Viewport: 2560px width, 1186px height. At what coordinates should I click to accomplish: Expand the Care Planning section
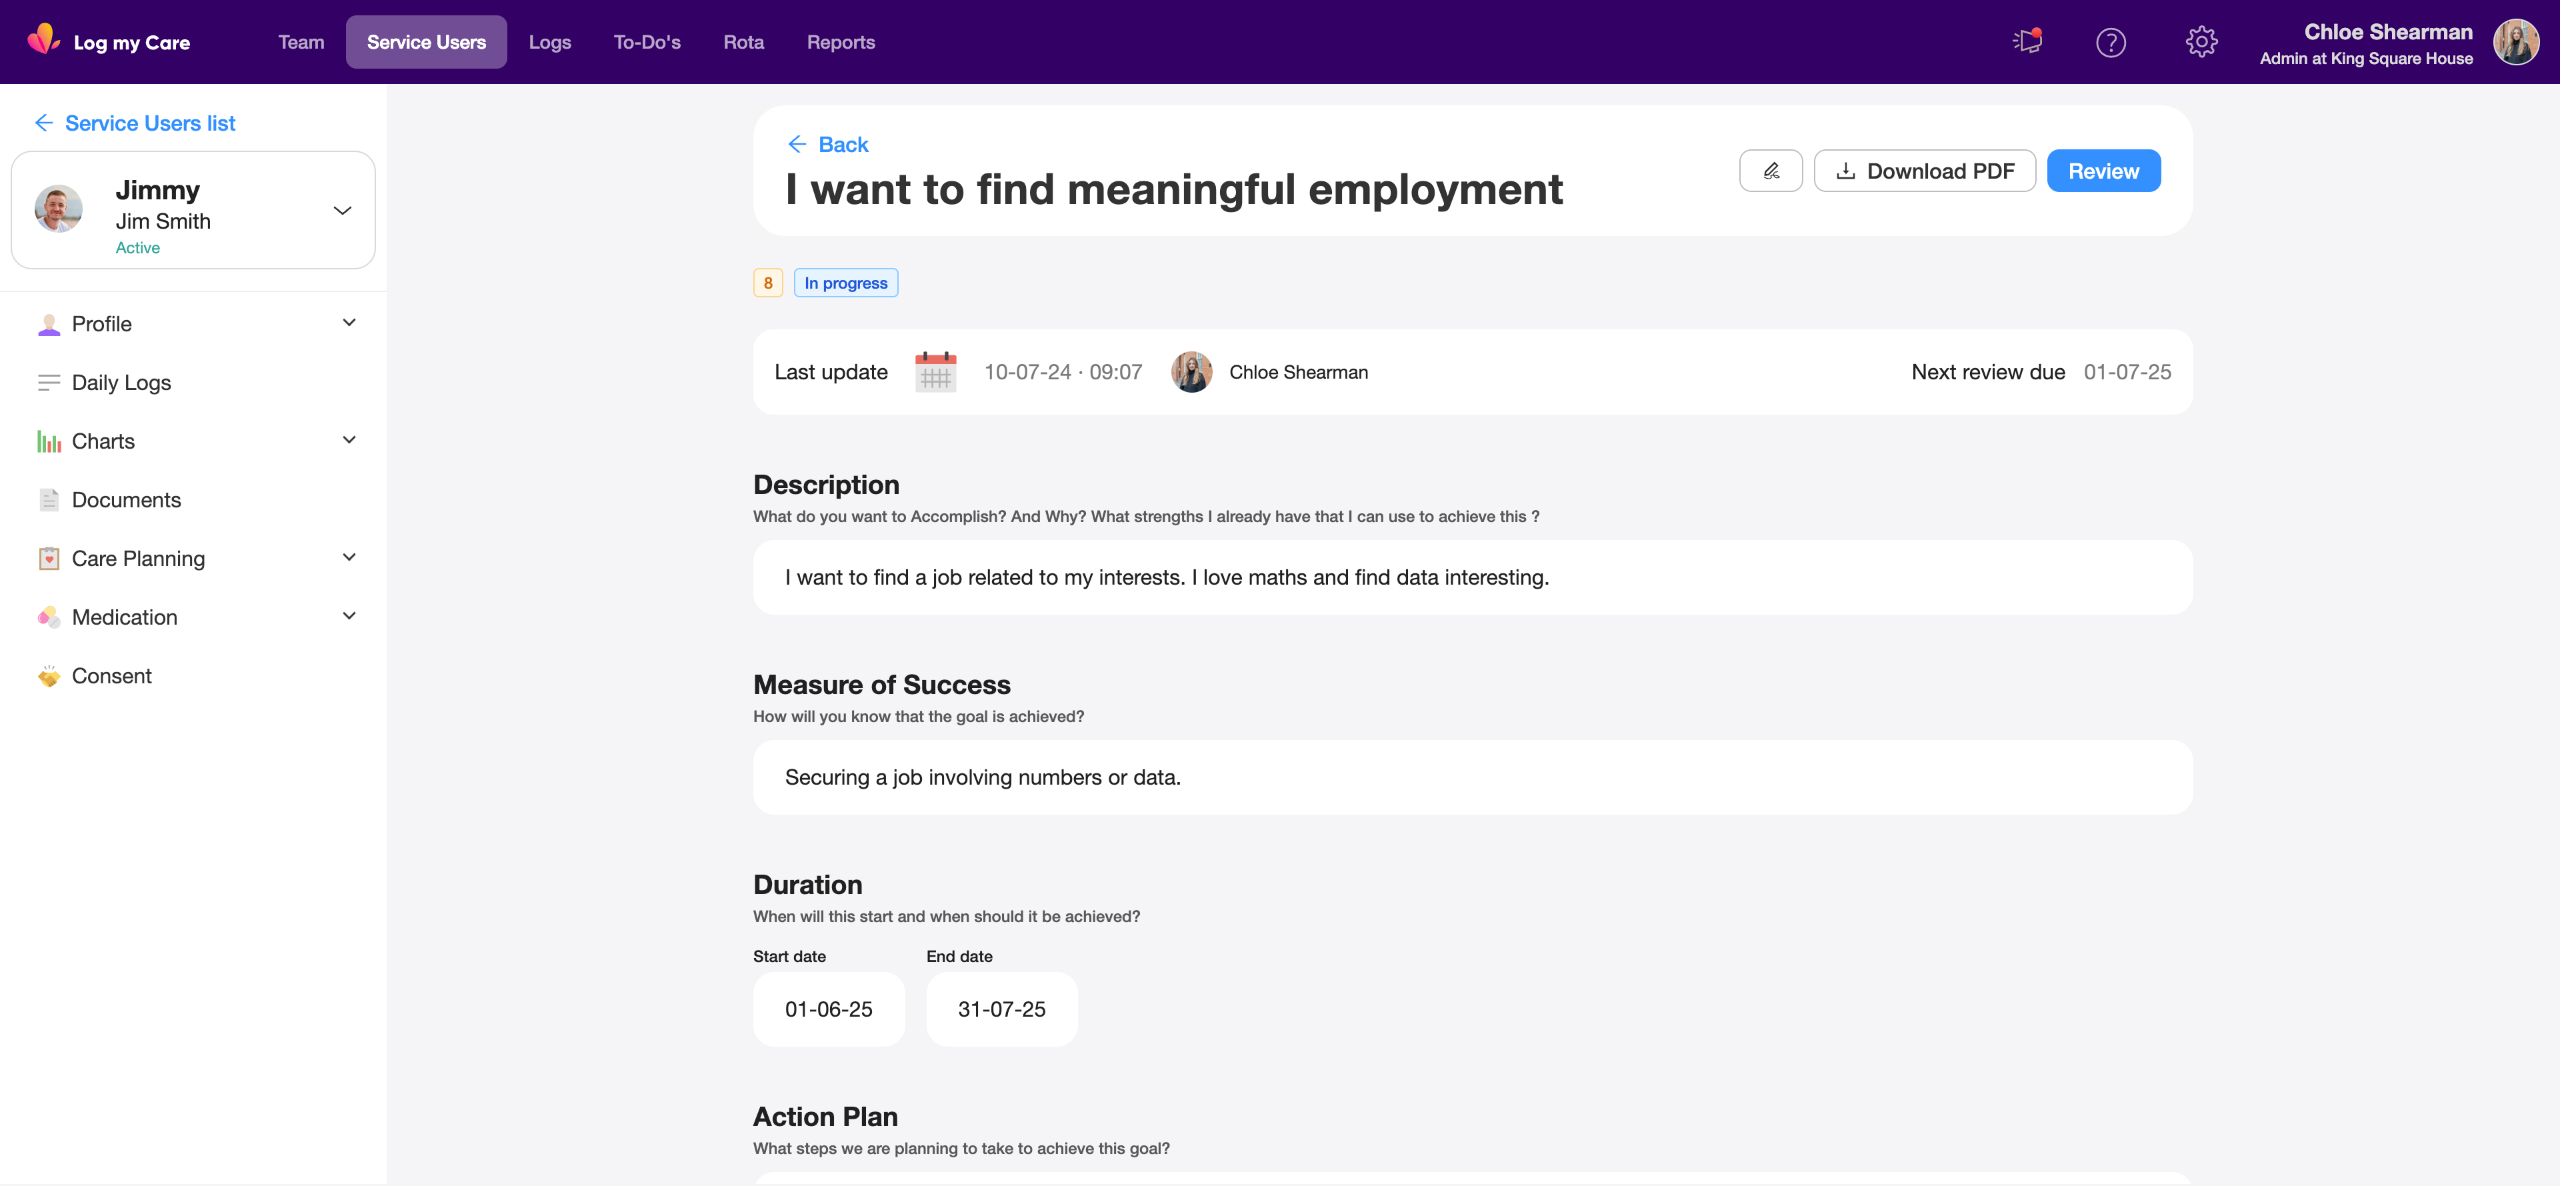[x=349, y=558]
